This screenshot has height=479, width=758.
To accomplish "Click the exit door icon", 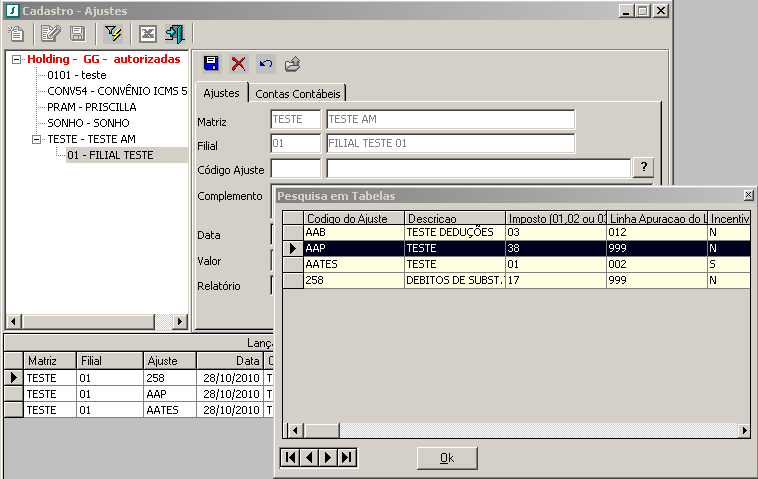I will [x=175, y=34].
